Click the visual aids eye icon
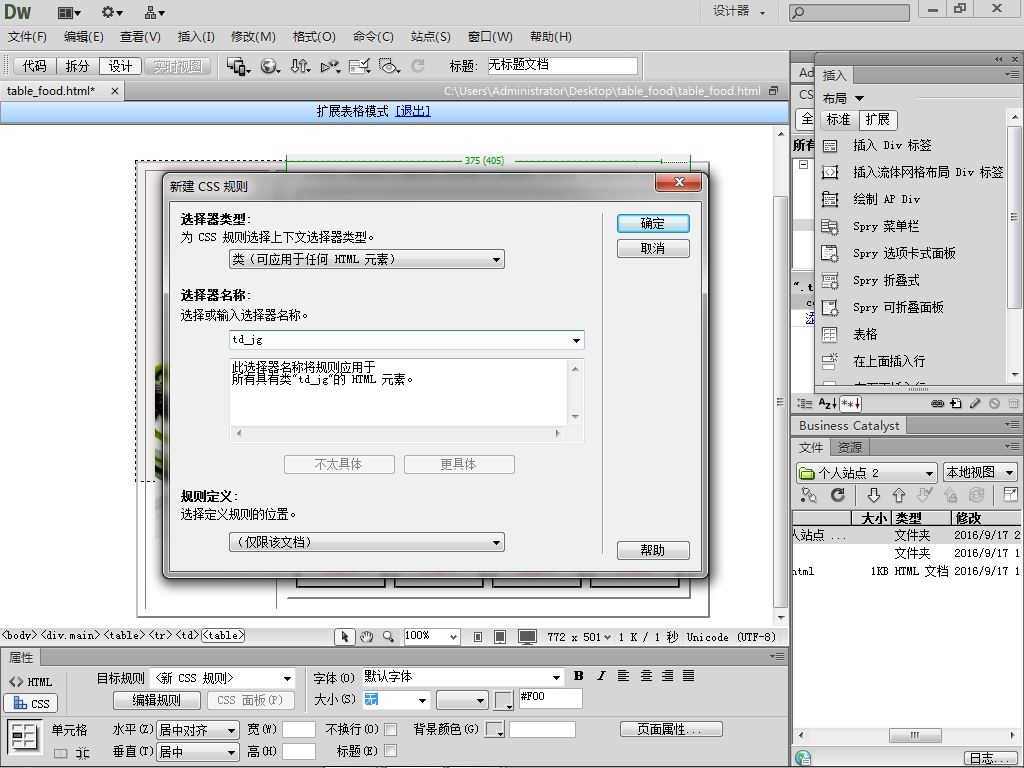The width and height of the screenshot is (1024, 768). [x=389, y=66]
